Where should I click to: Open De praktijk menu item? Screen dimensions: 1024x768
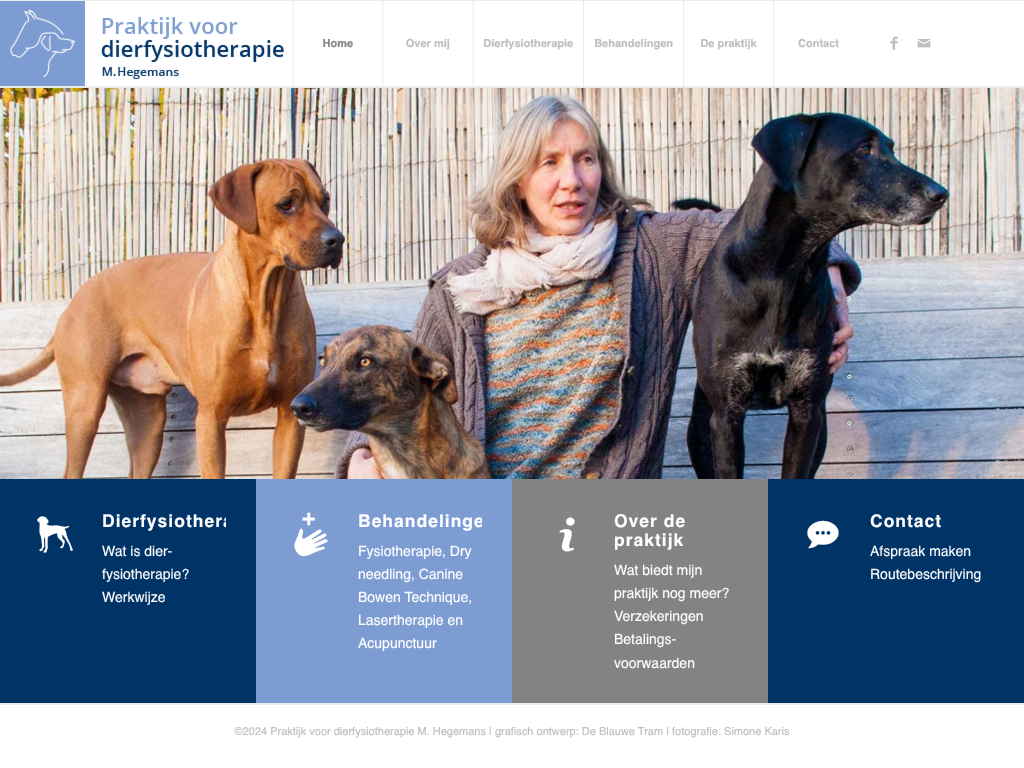click(728, 43)
